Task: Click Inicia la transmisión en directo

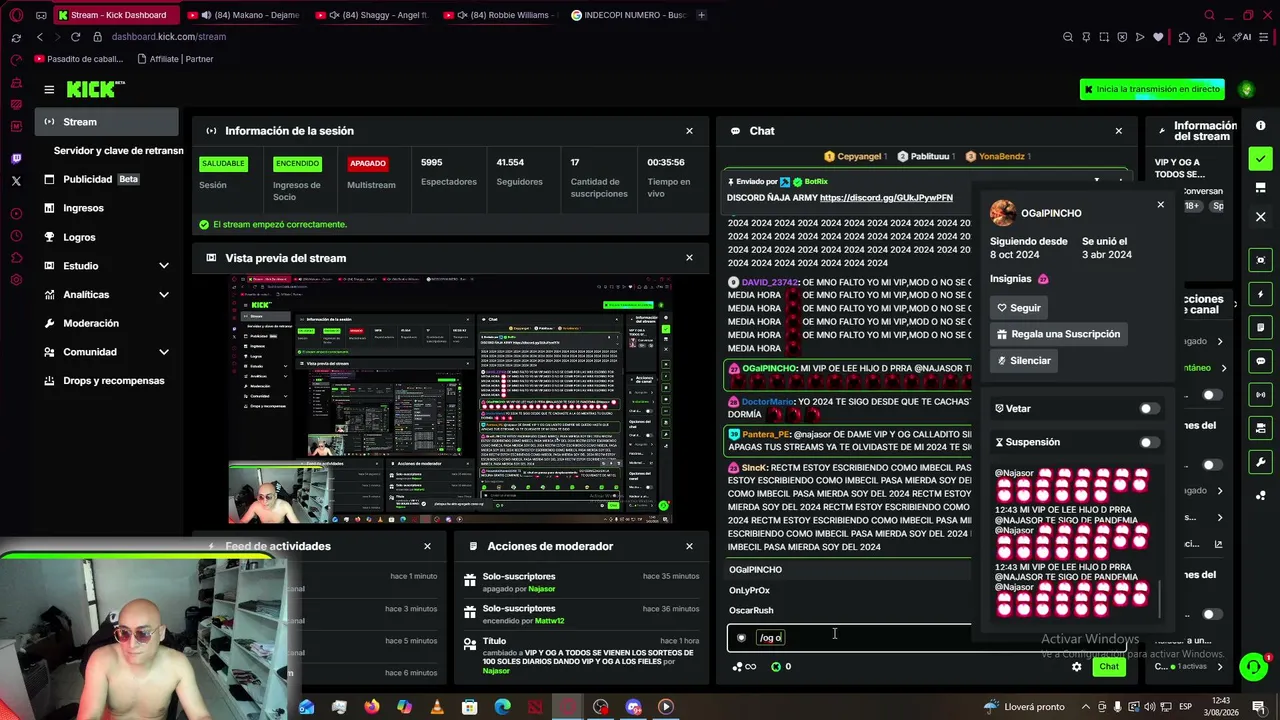Action: pos(1152,89)
